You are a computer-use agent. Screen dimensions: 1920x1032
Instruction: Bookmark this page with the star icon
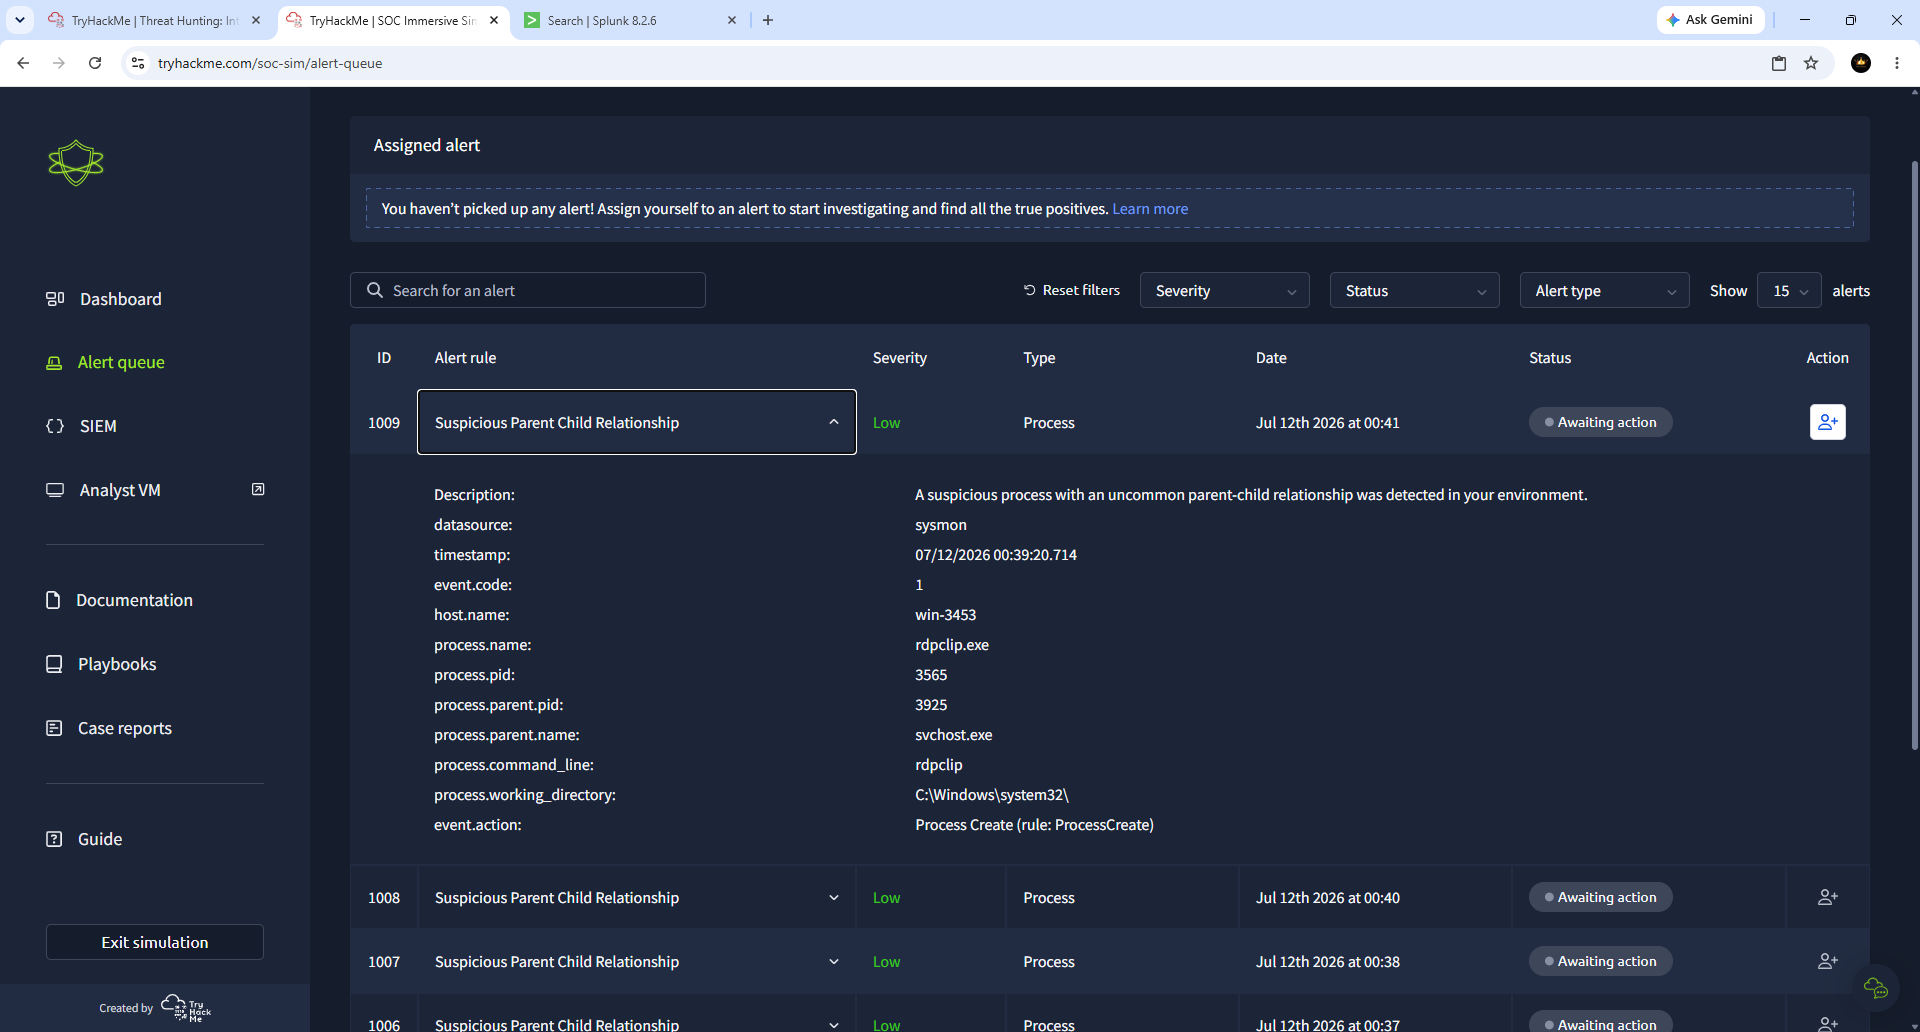(1811, 63)
